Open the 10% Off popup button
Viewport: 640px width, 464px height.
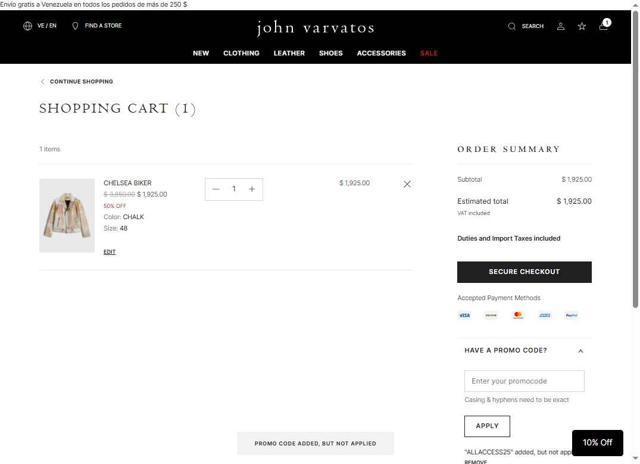[x=598, y=442]
